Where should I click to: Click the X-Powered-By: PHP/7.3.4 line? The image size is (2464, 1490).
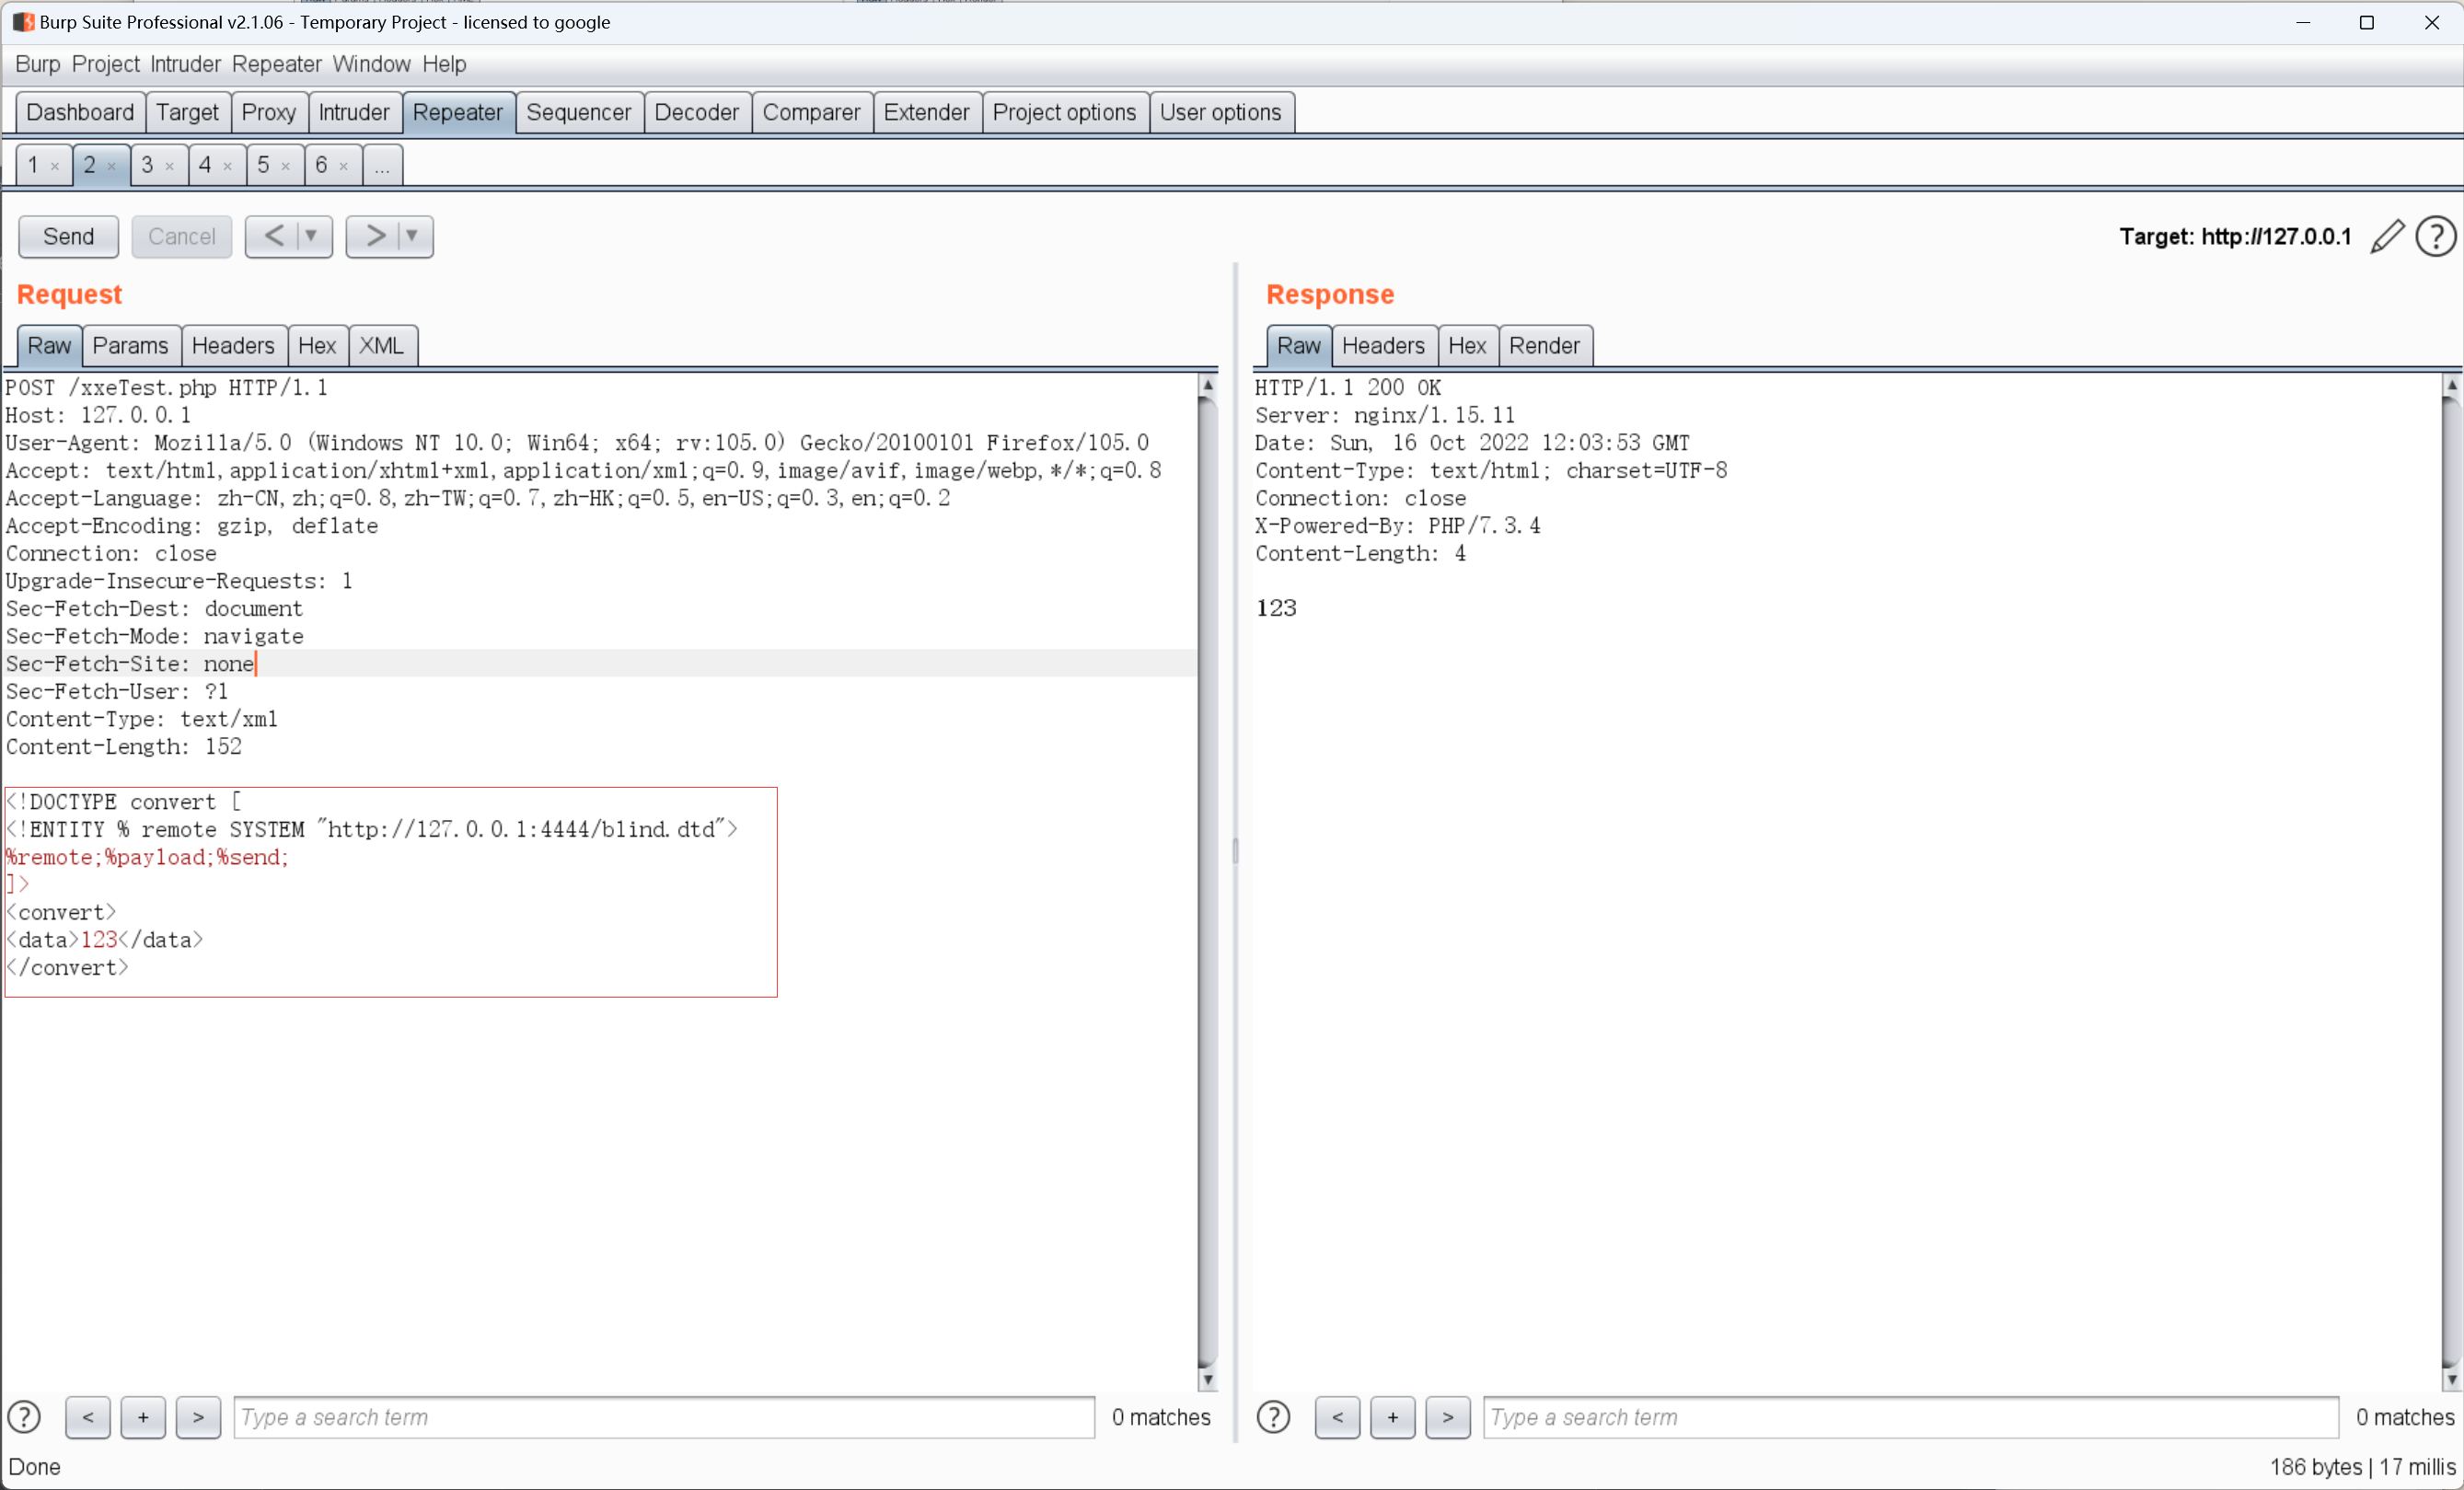[x=1398, y=526]
